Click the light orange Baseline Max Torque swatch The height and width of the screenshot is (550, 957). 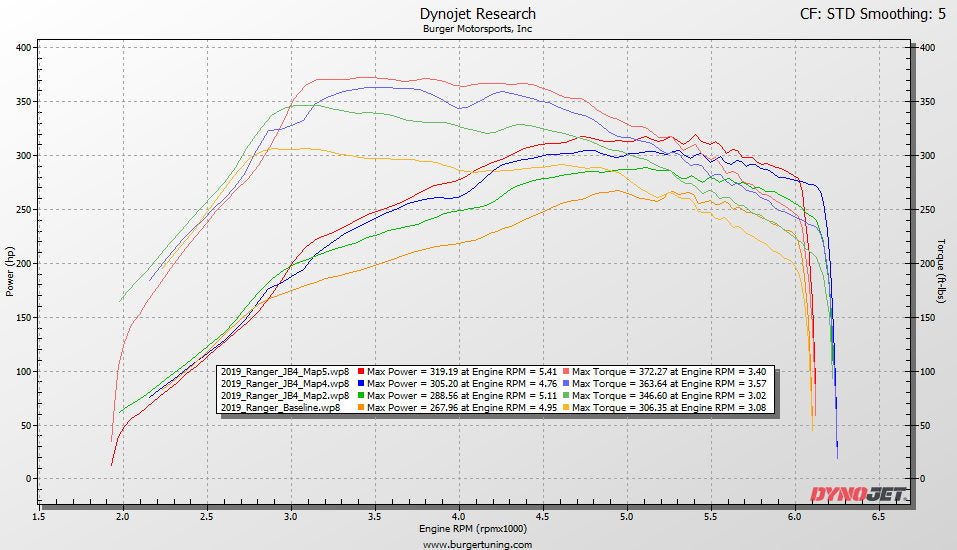[x=568, y=408]
